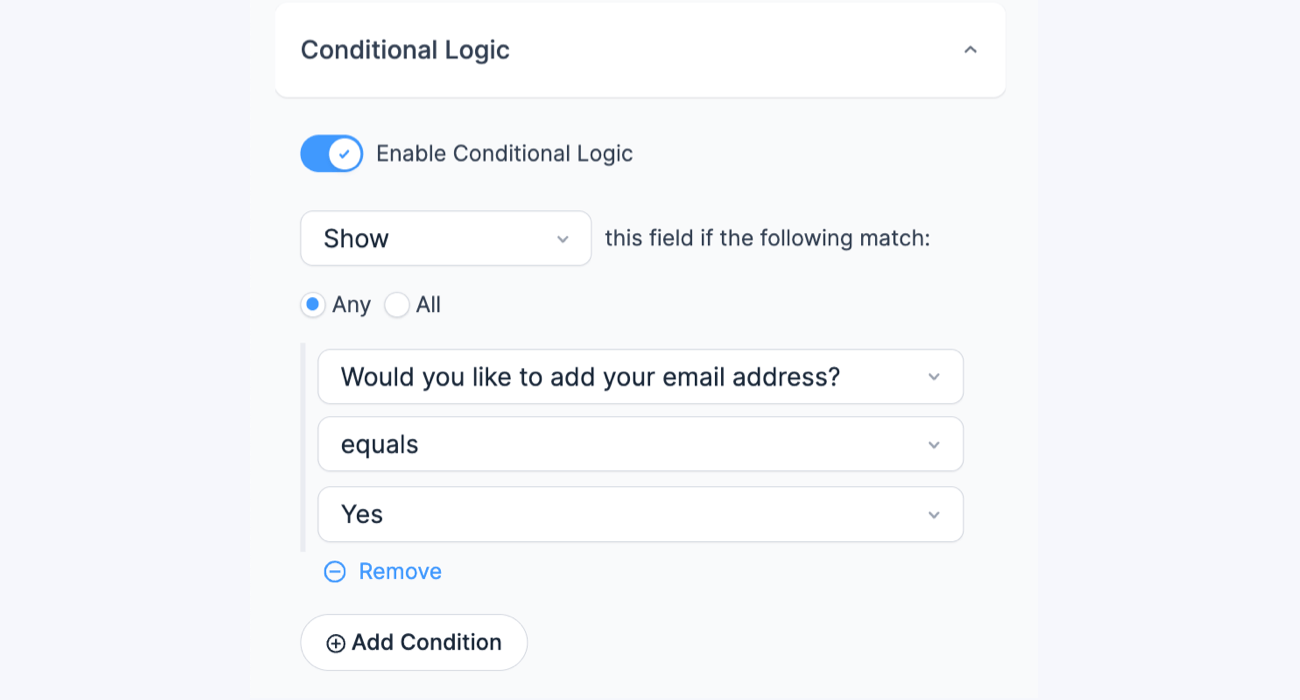The height and width of the screenshot is (700, 1300).
Task: Click the collapse chevron on Conditional Logic panel
Action: click(x=970, y=48)
